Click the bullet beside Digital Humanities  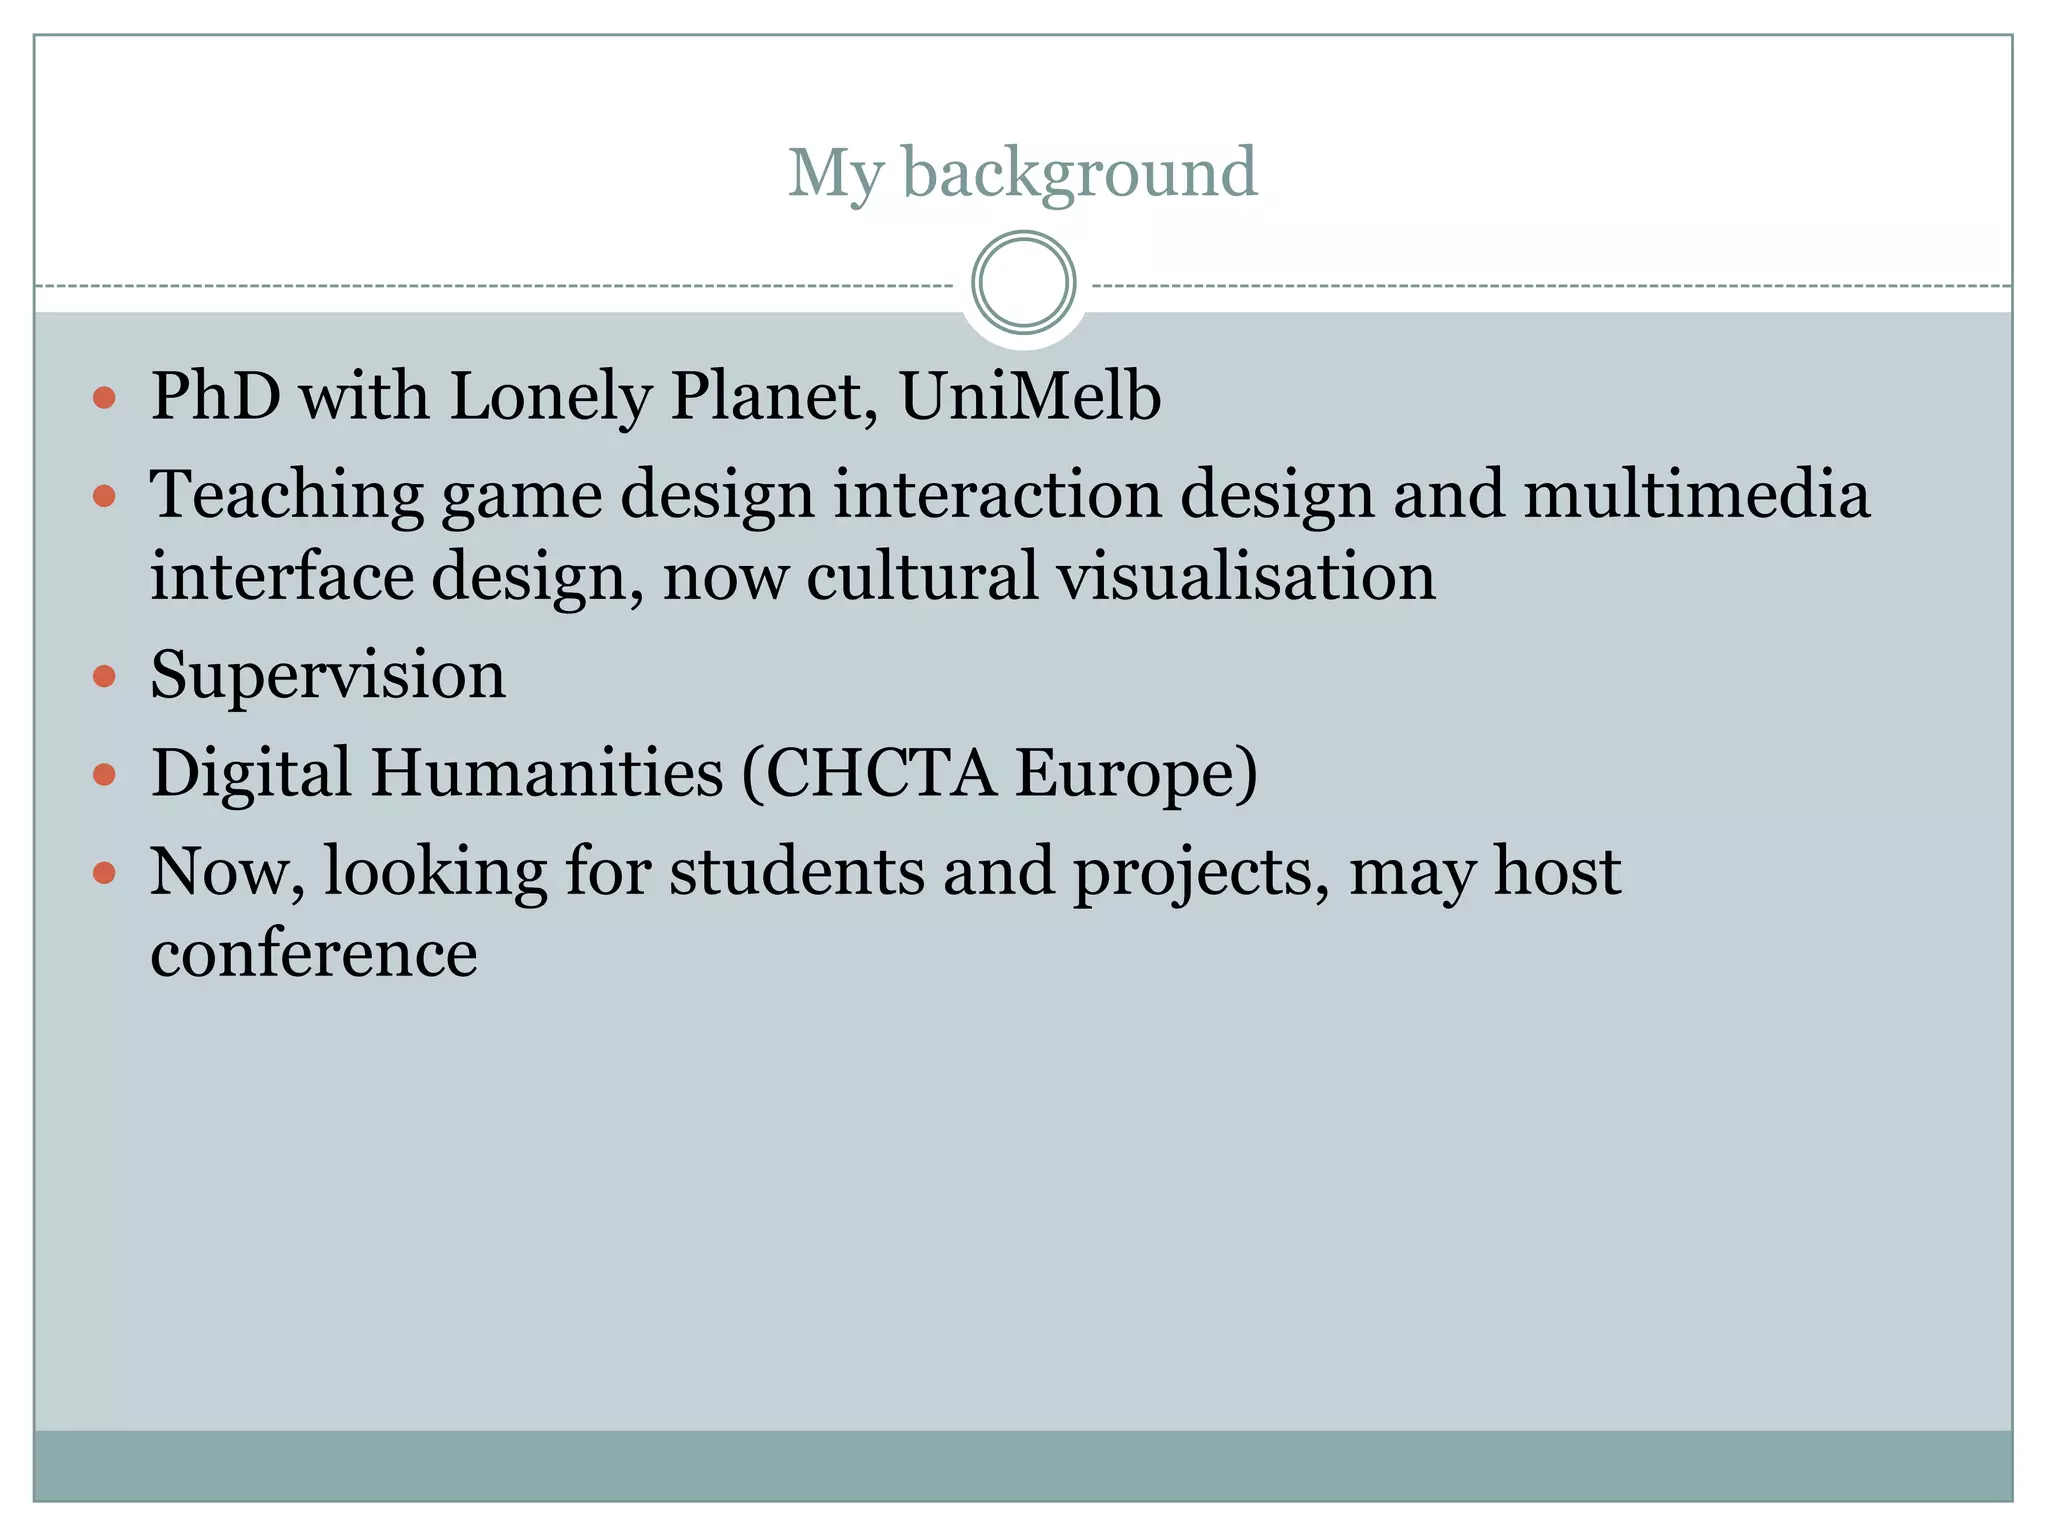pos(104,774)
